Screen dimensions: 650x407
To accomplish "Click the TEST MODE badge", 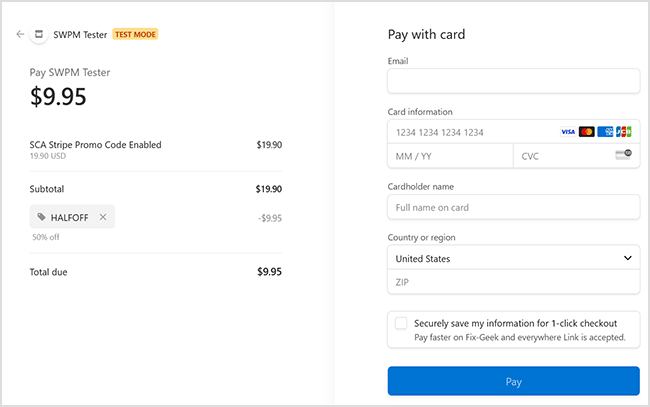I will tap(135, 34).
